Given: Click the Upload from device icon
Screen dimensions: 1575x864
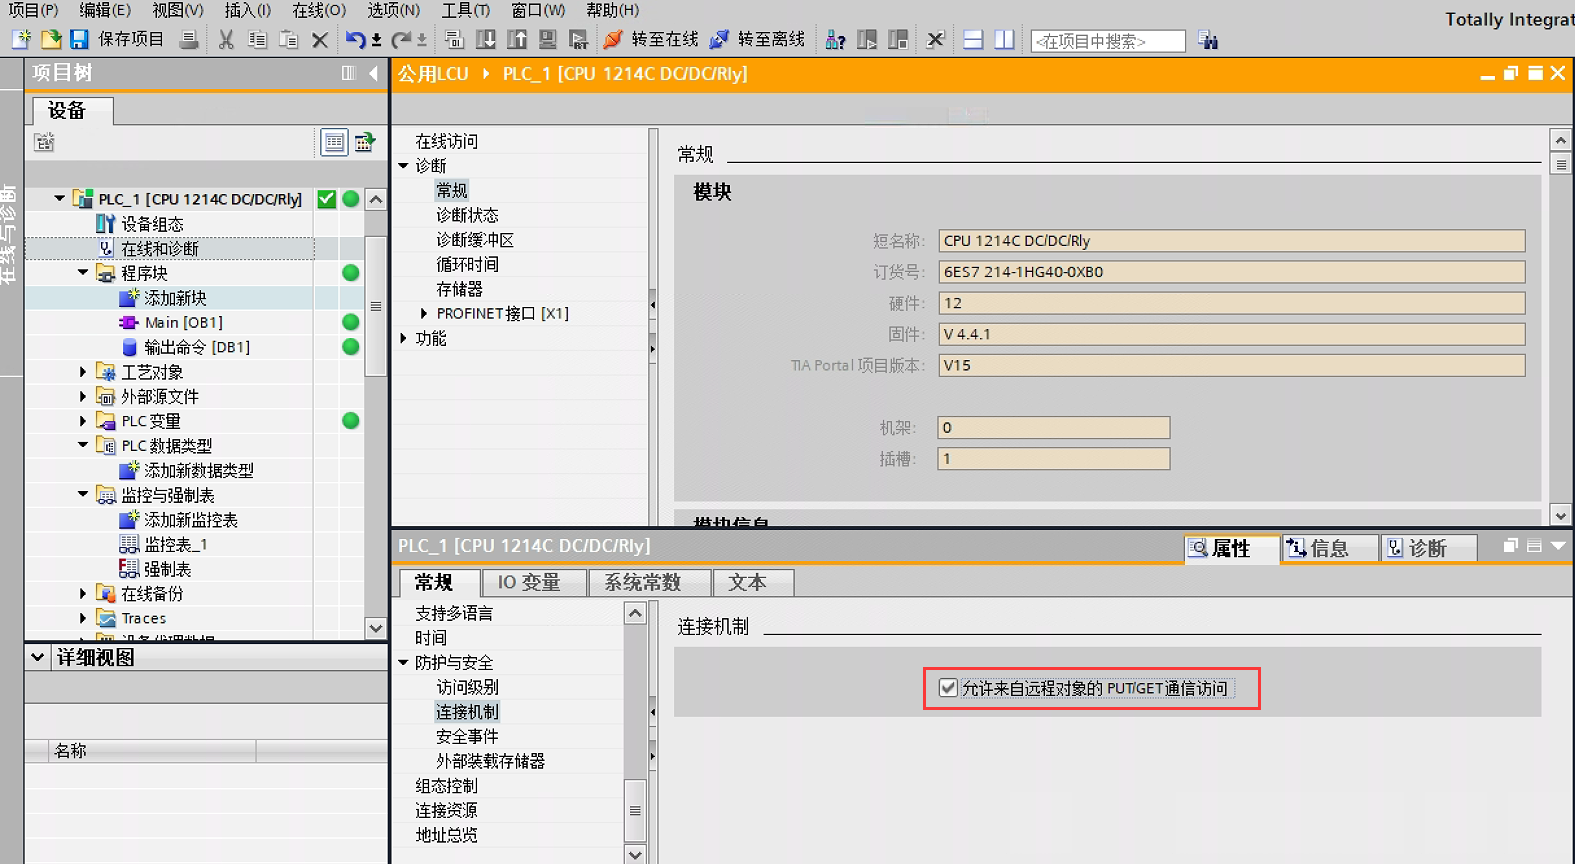Looking at the screenshot, I should [517, 40].
